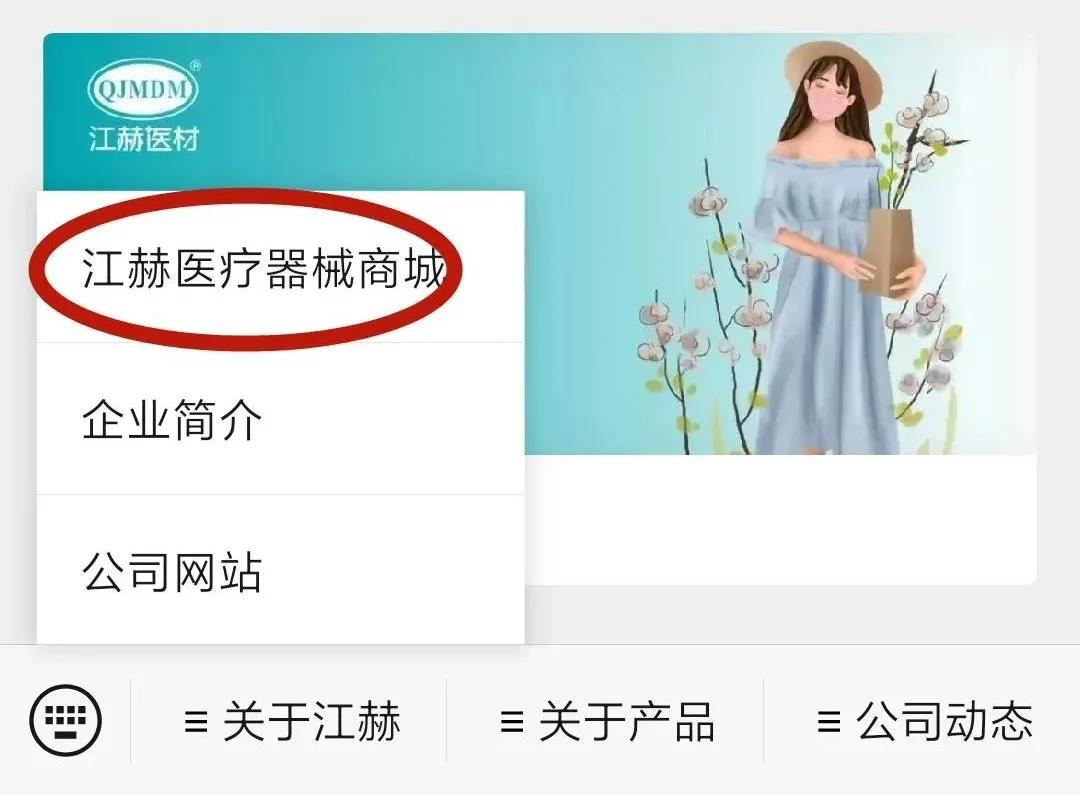Click the white area below the banner image
Viewport: 1080px width, 795px height.
(x=780, y=519)
